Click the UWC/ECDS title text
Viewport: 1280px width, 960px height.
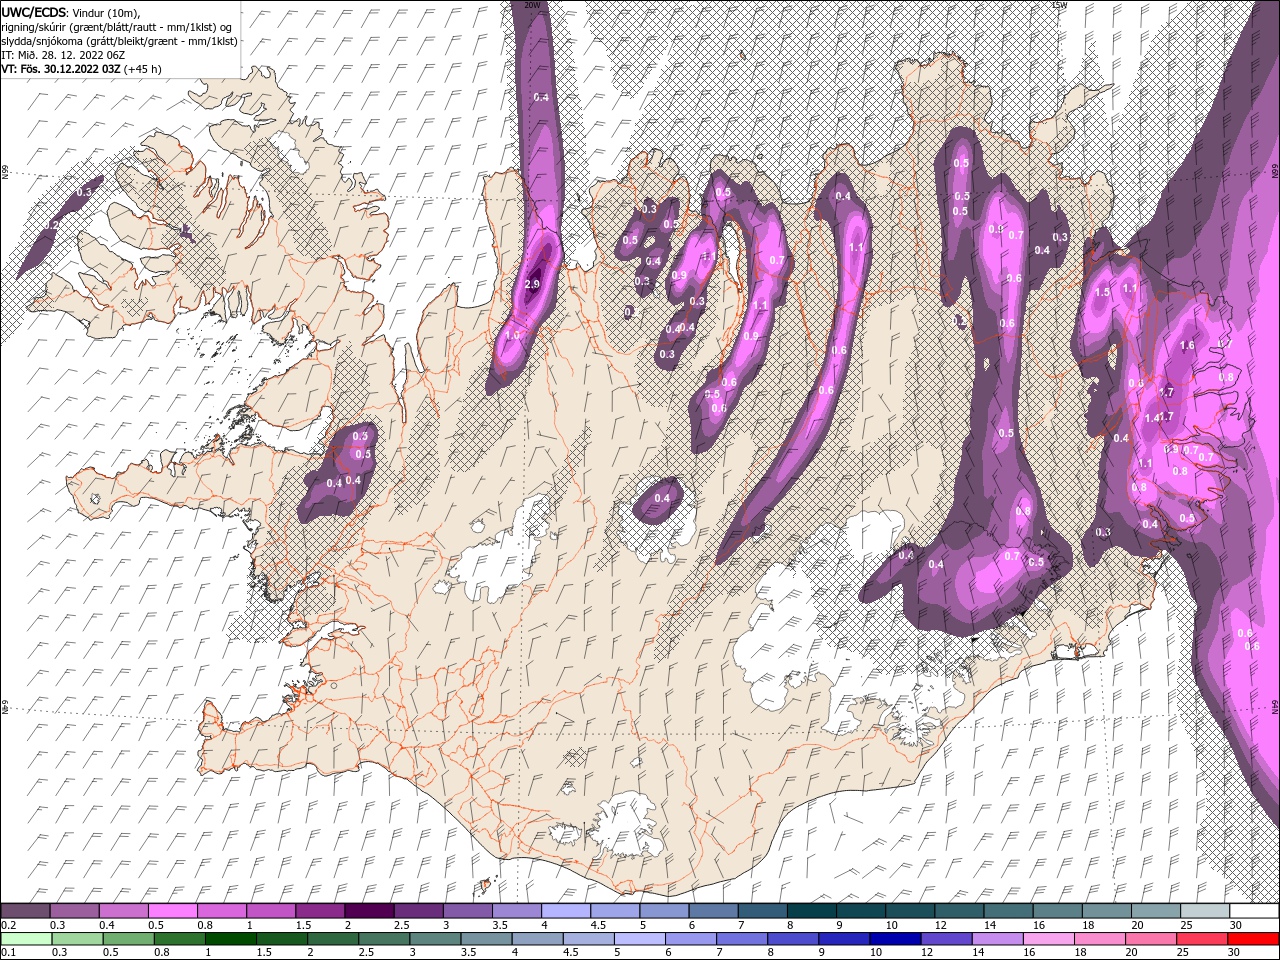(35, 11)
